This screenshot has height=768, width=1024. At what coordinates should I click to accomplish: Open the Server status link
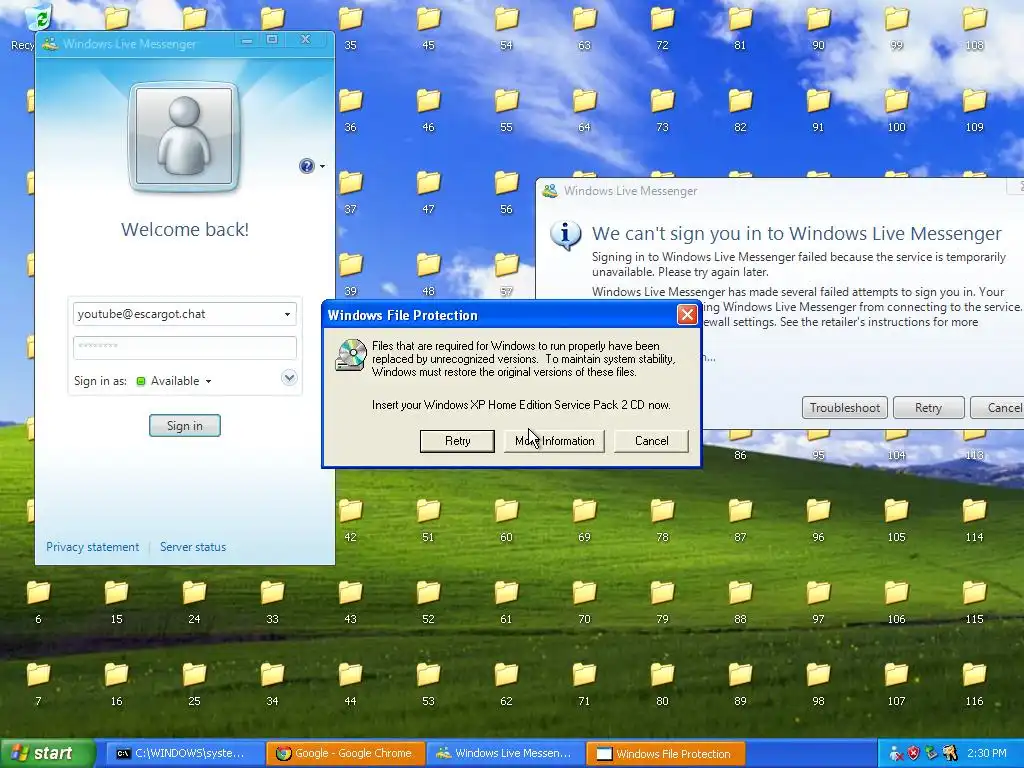click(193, 547)
